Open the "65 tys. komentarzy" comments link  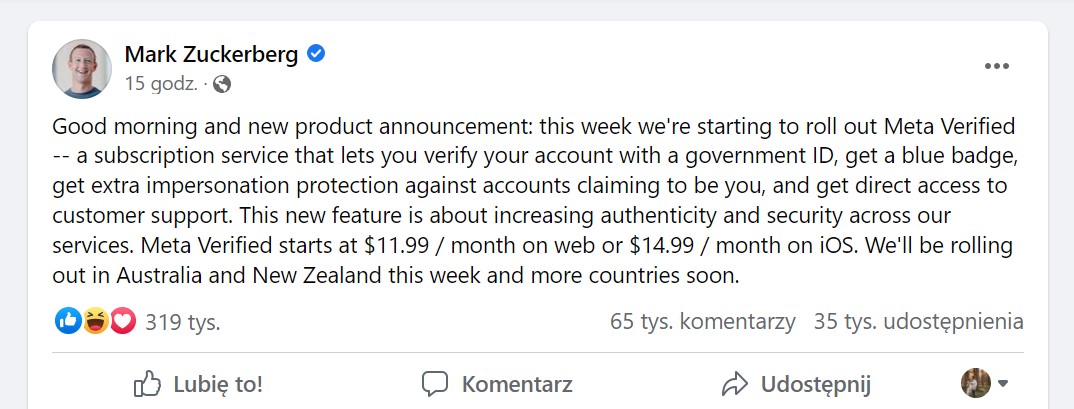(x=702, y=322)
